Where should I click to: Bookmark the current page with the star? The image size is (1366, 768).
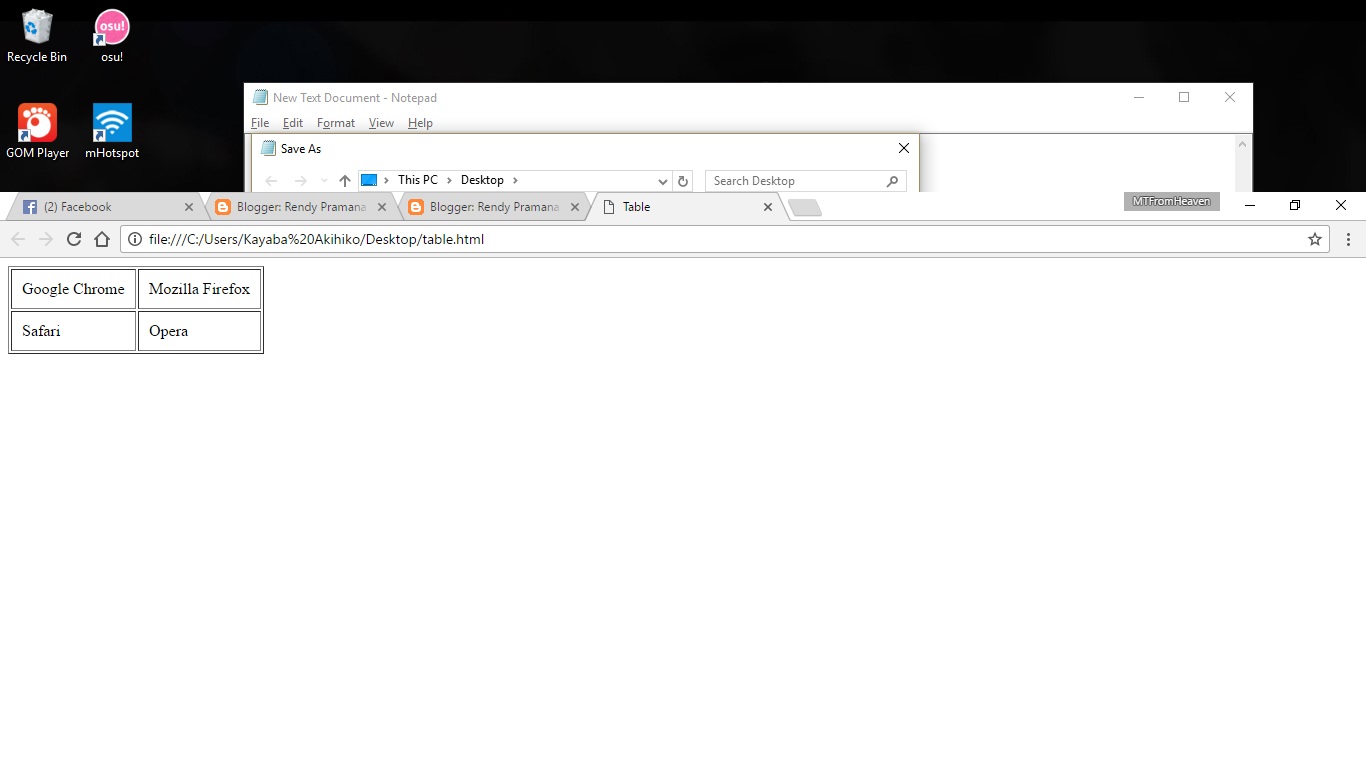[x=1314, y=239]
